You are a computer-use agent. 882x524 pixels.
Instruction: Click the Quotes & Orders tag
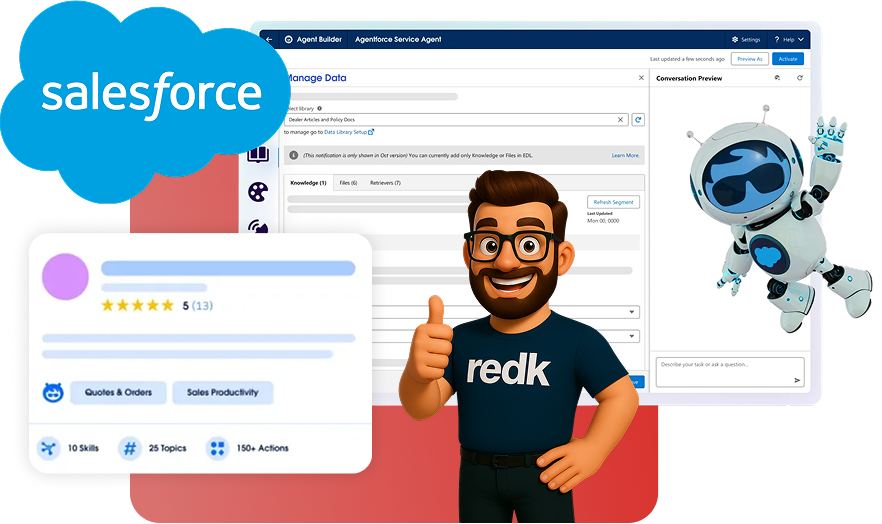coord(118,392)
